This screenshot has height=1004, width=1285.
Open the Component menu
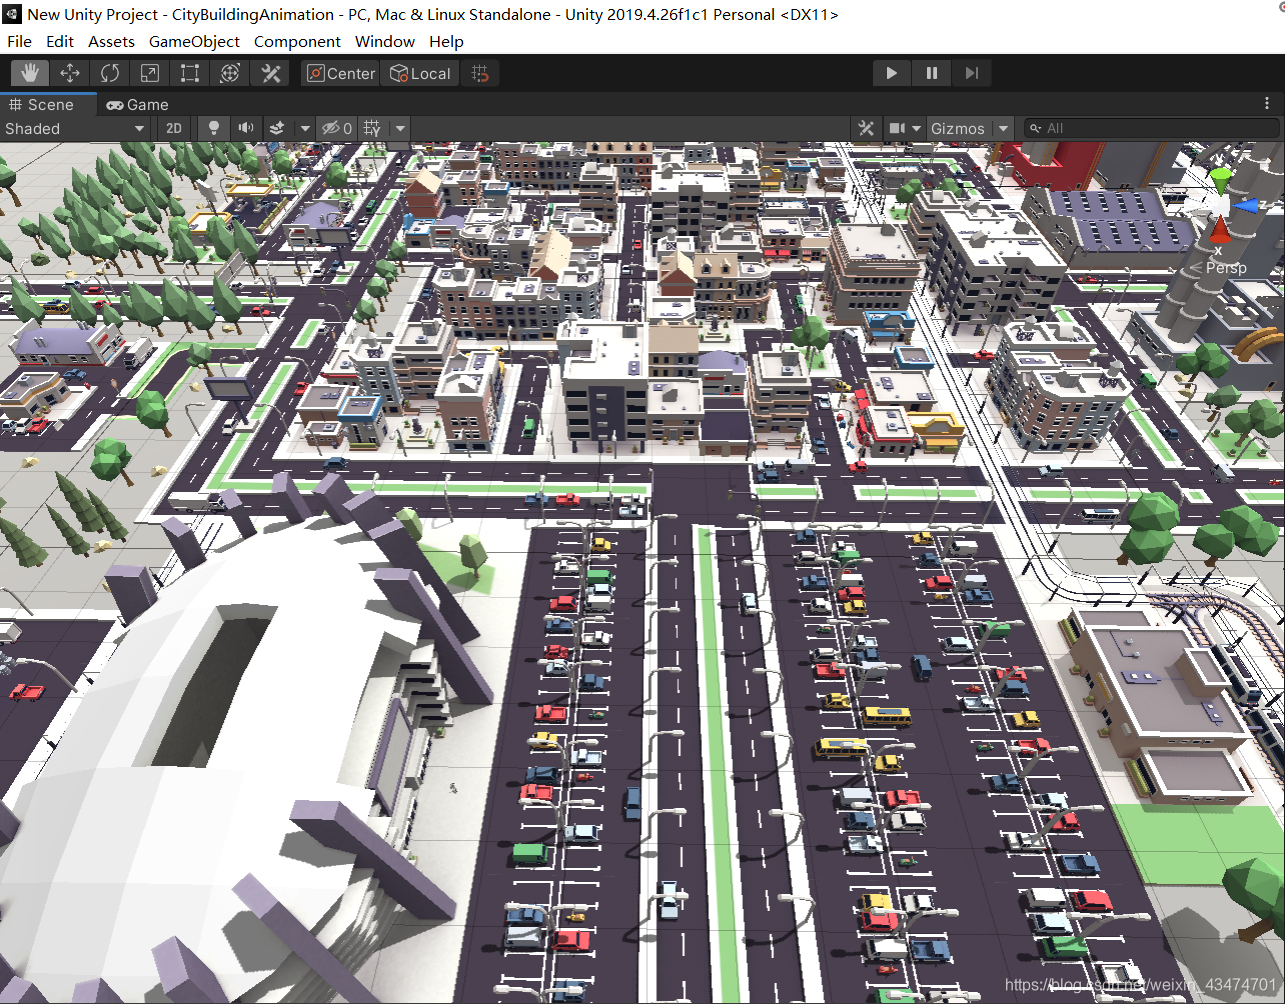coord(297,41)
